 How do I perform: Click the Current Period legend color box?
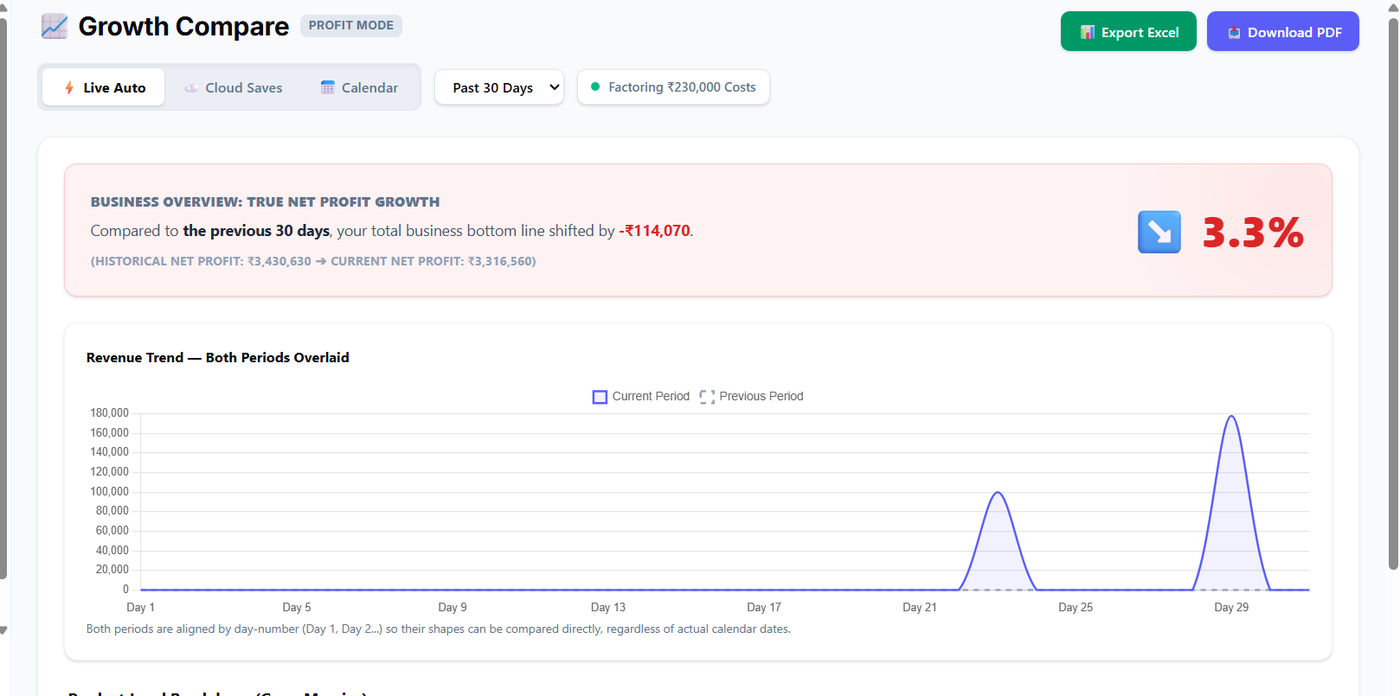600,397
